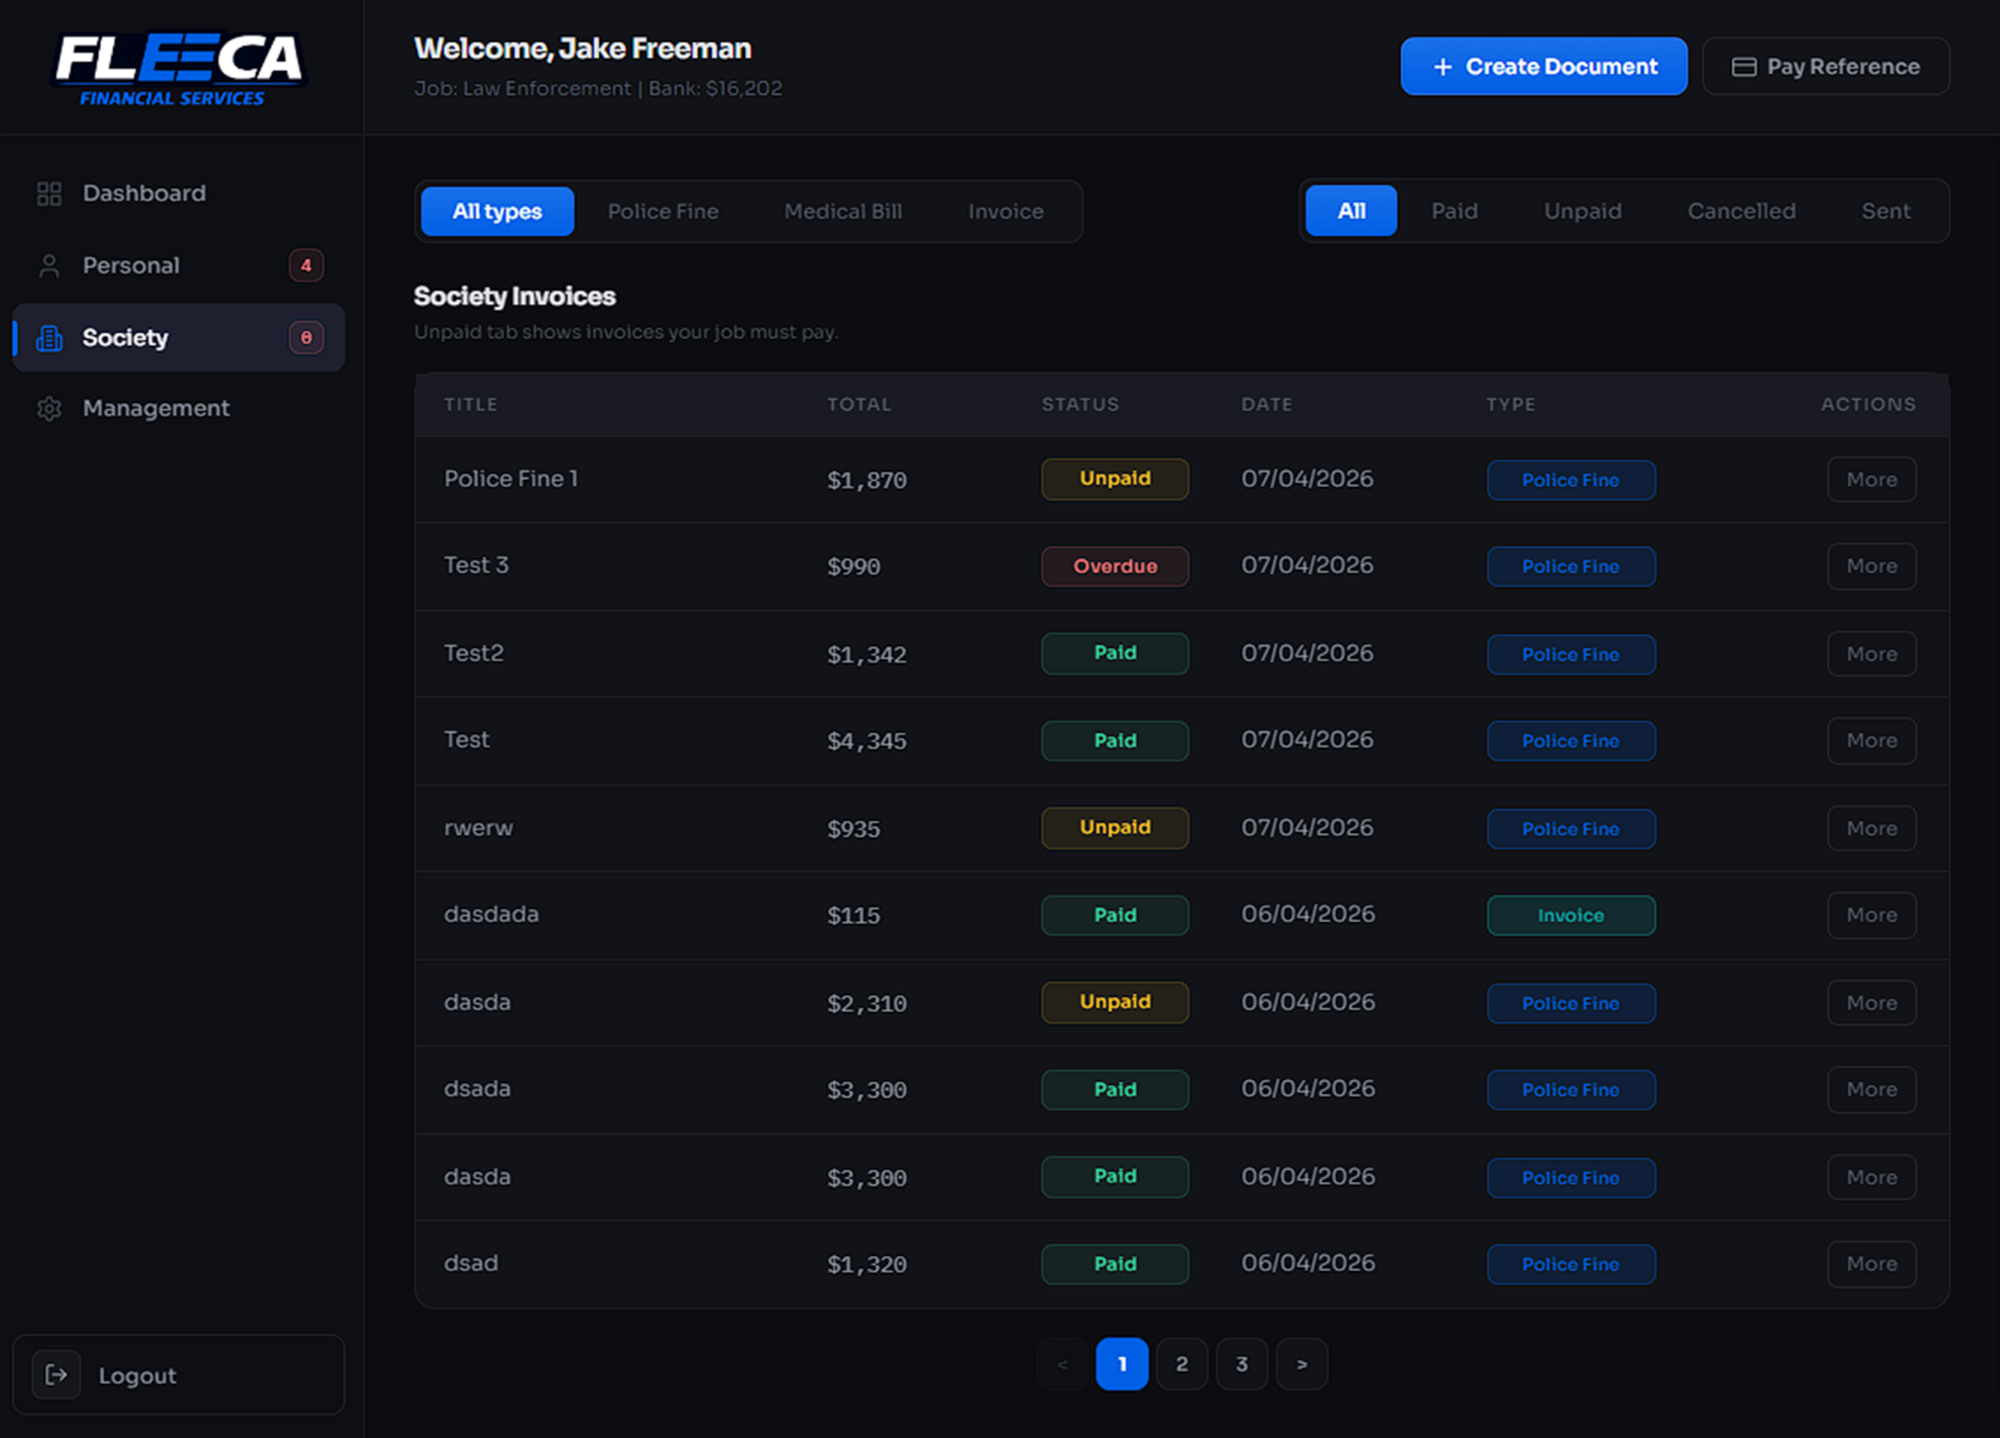Screen dimensions: 2000x1438
Task: Open More for Police Fine 1
Action: point(1871,479)
